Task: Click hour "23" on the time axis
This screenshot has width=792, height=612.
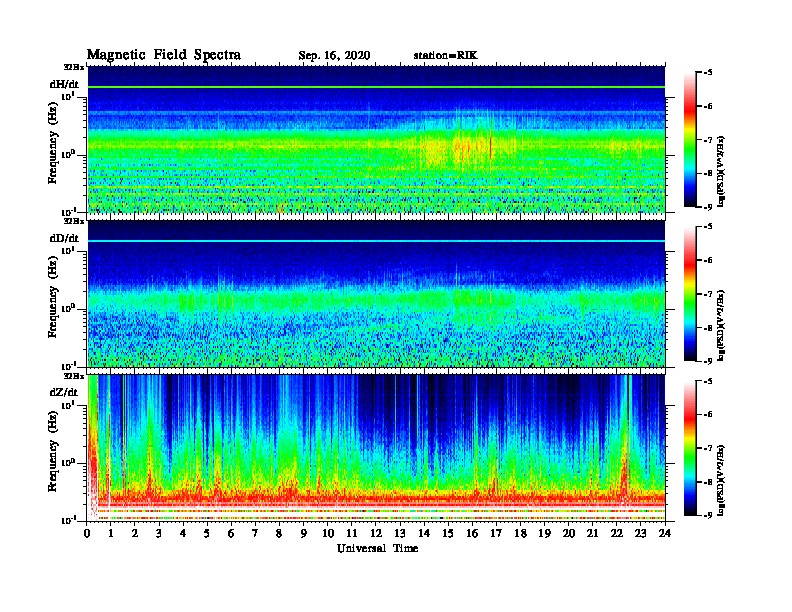Action: click(x=641, y=533)
